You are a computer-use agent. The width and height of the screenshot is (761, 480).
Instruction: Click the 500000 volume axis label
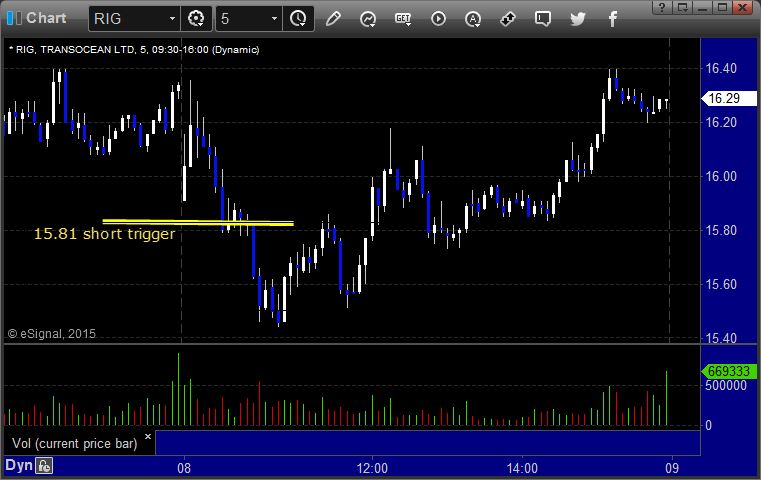tap(726, 386)
